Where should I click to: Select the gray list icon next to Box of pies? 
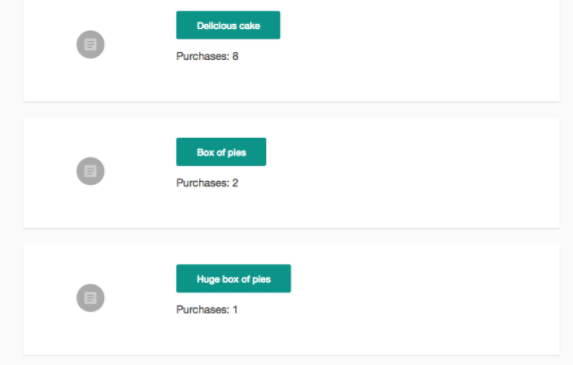[90, 171]
